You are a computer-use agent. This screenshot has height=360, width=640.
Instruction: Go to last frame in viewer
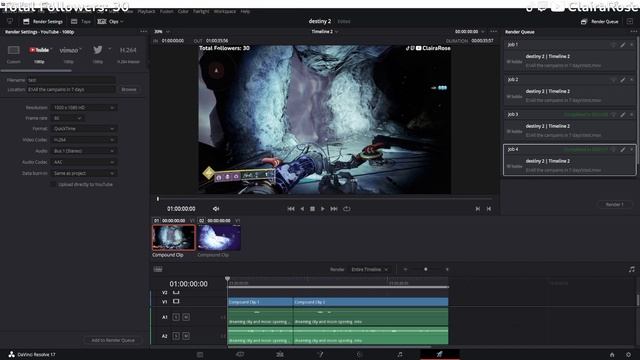pos(334,209)
